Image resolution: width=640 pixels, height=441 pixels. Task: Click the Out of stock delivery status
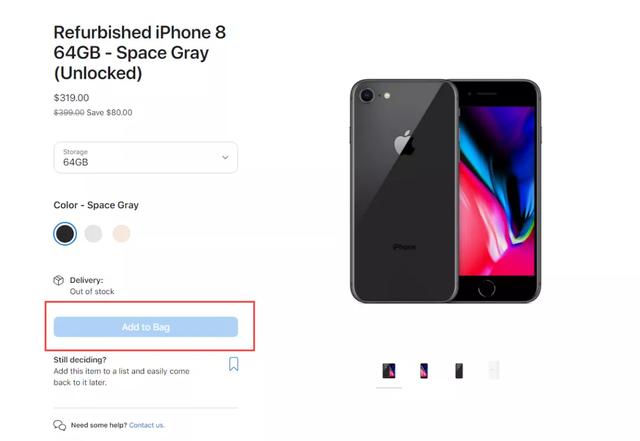pyautogui.click(x=92, y=292)
